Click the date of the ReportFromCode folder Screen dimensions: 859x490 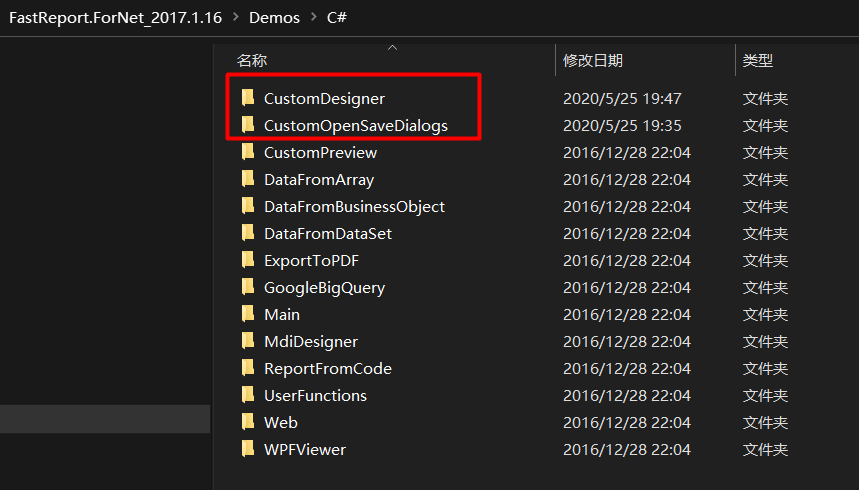pyautogui.click(x=627, y=368)
